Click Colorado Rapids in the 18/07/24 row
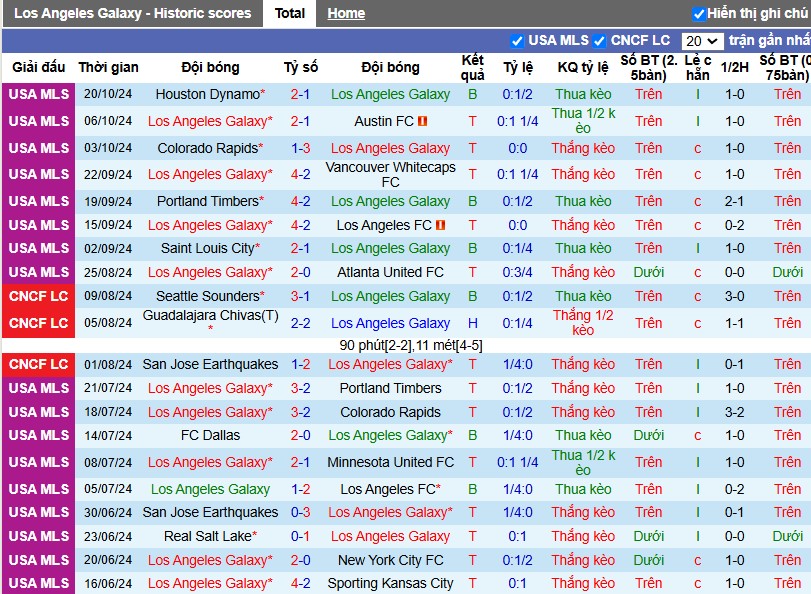This screenshot has width=811, height=594. 391,412
